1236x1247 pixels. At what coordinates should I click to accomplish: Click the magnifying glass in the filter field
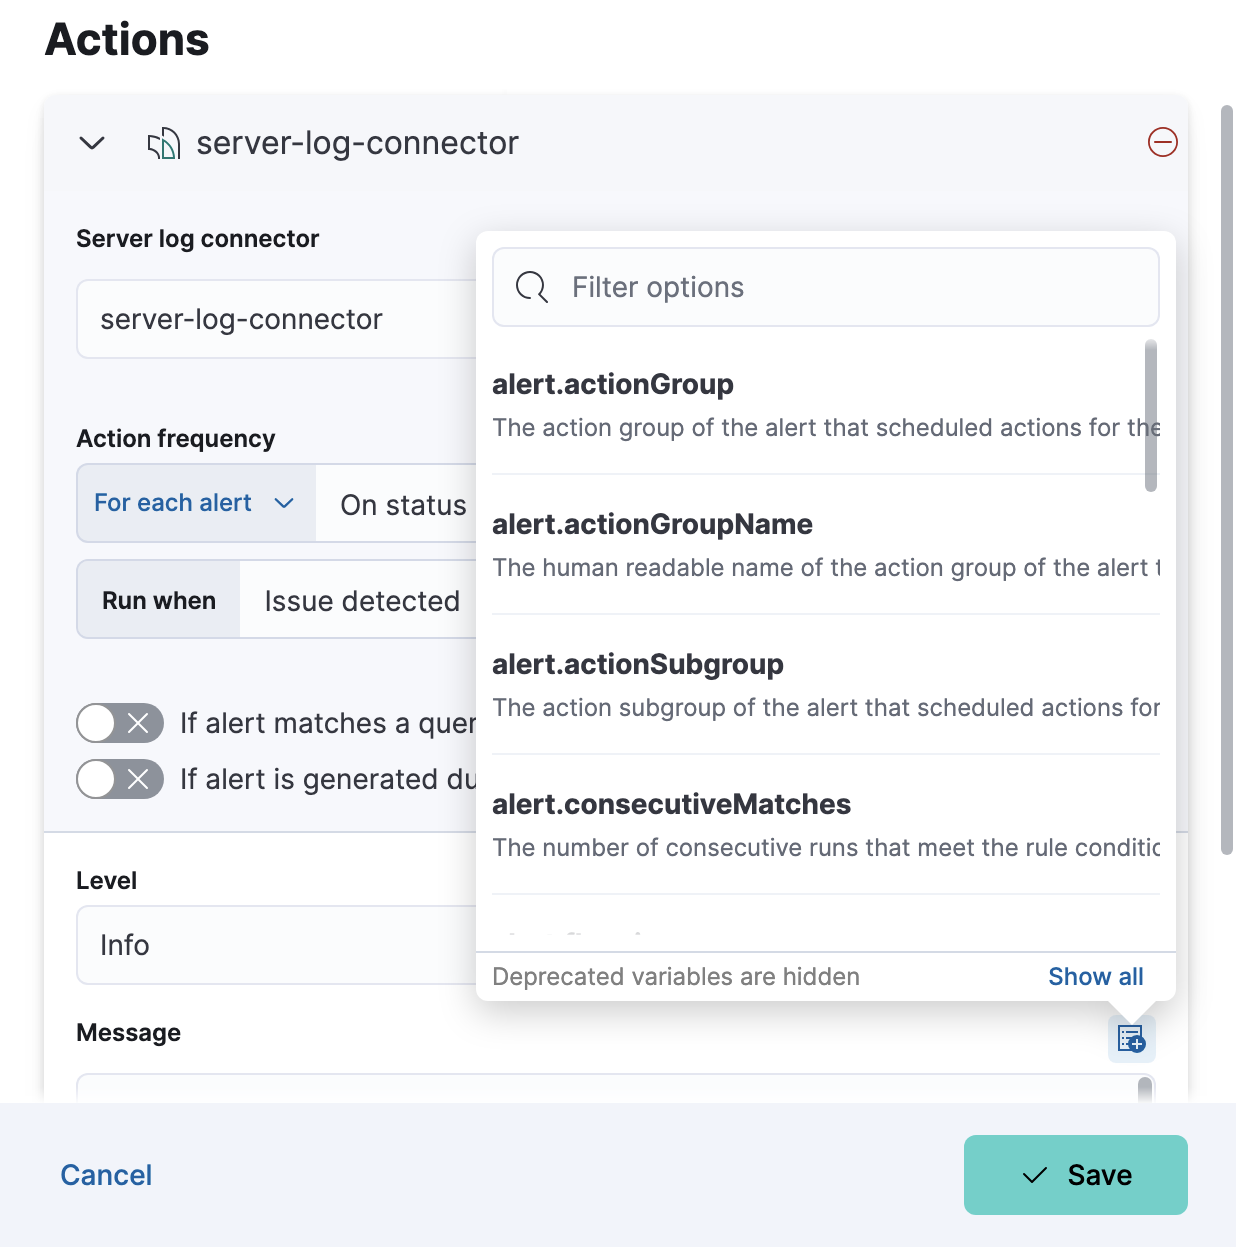531,287
